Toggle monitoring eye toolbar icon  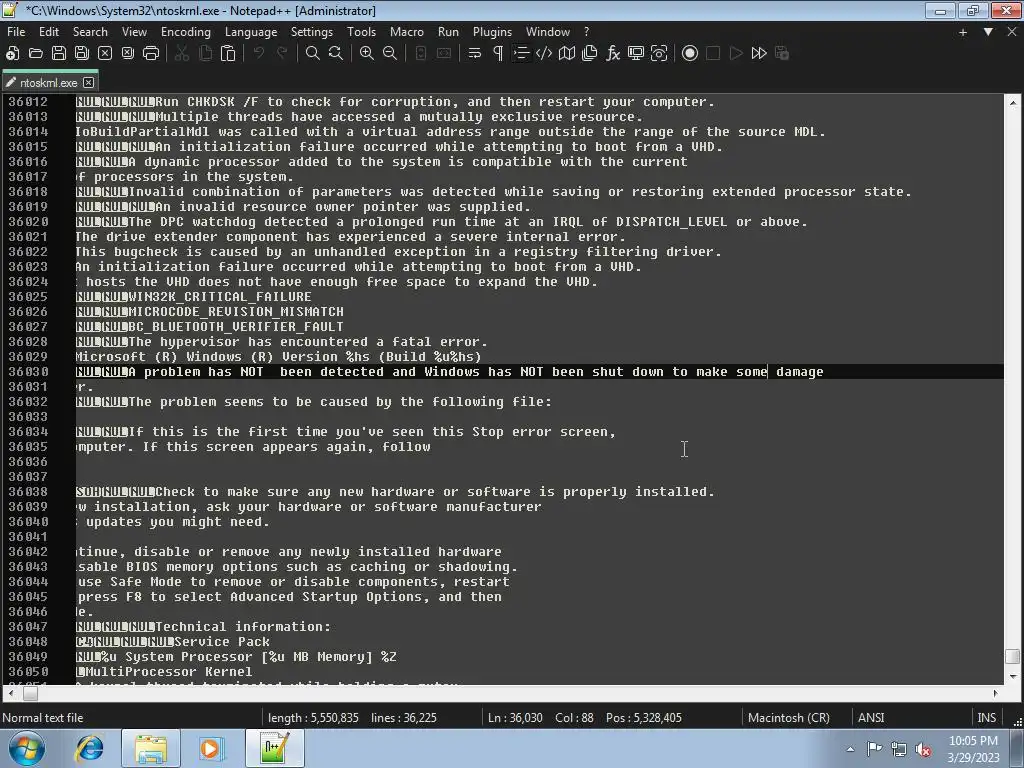[659, 54]
